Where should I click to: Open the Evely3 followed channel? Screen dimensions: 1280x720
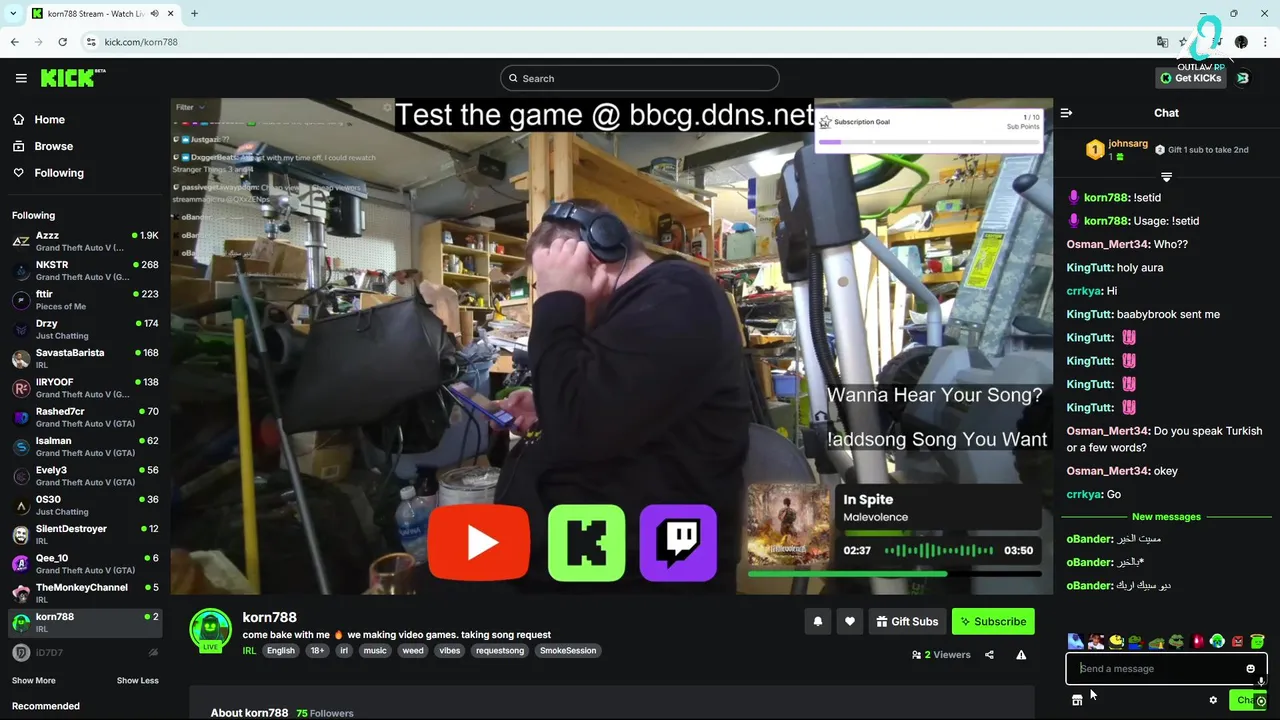click(84, 476)
